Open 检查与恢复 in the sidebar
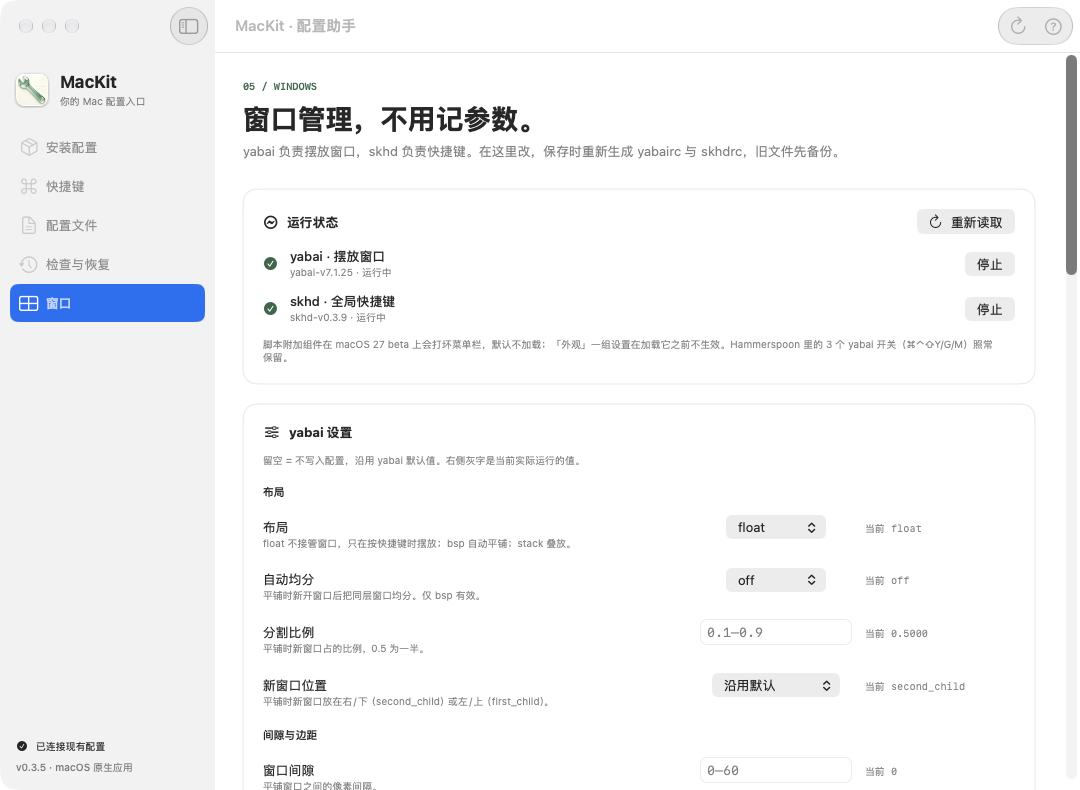This screenshot has width=1080, height=790. point(107,264)
